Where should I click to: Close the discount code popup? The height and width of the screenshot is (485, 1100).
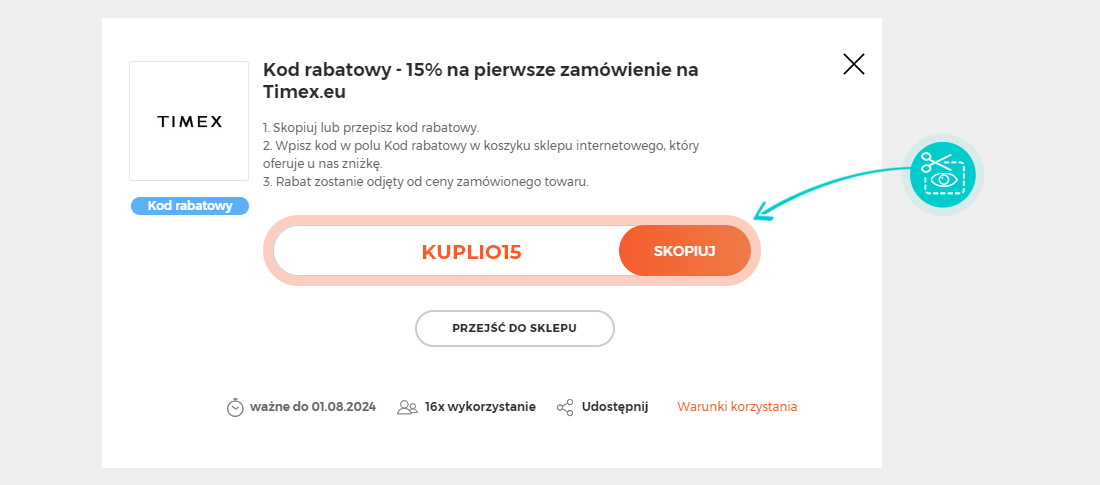pyautogui.click(x=853, y=65)
